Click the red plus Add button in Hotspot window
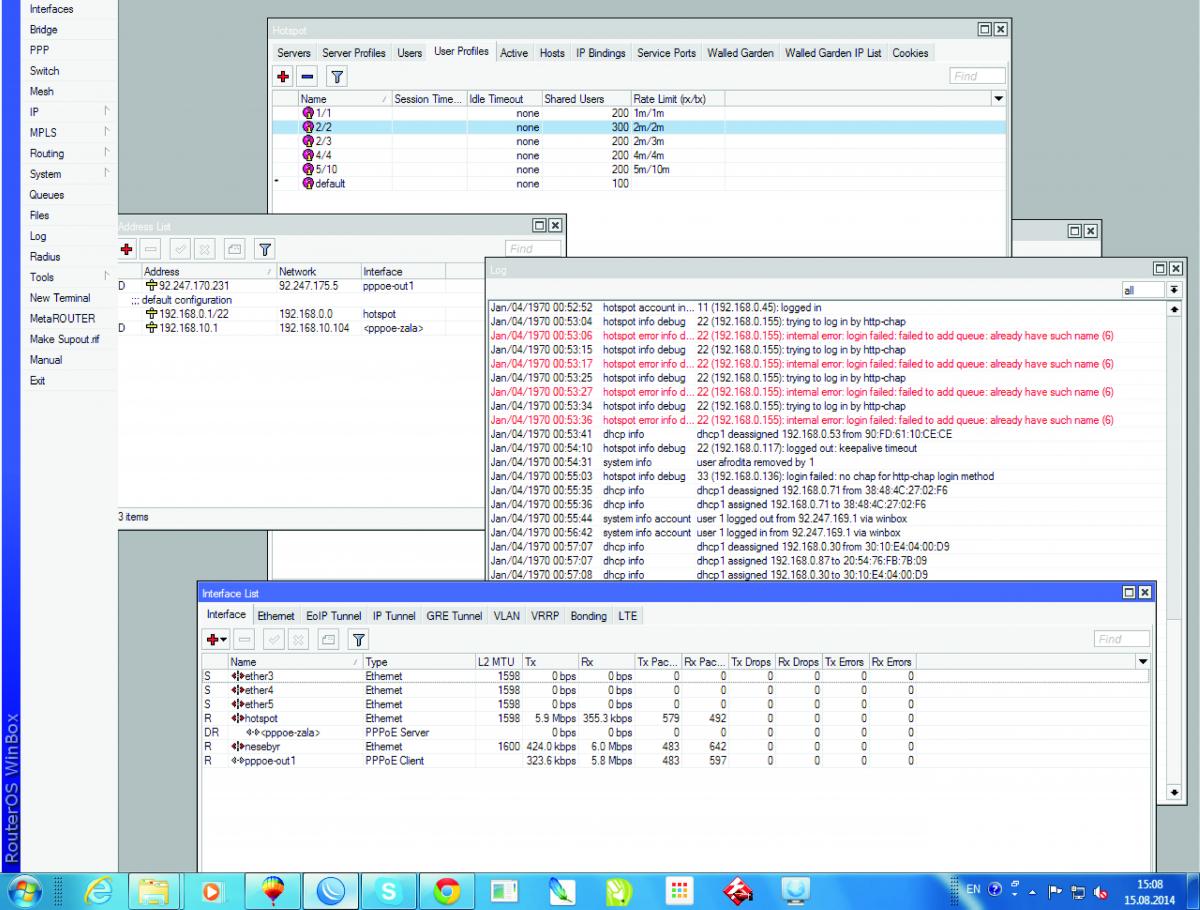The image size is (1200, 910). click(284, 76)
